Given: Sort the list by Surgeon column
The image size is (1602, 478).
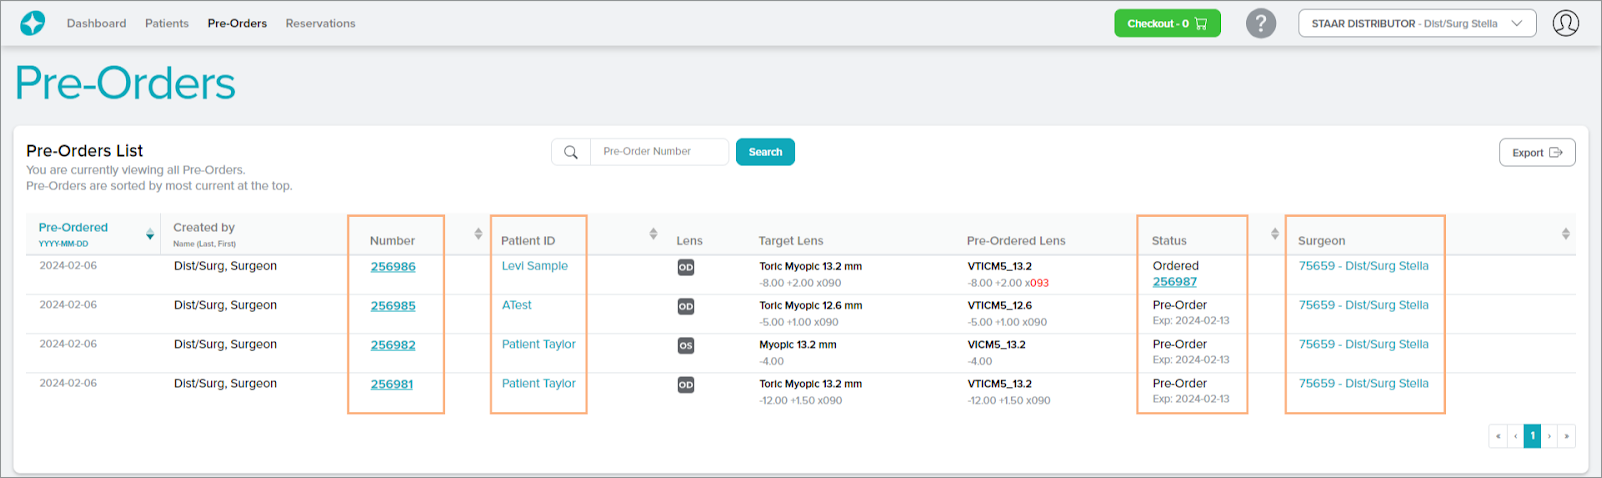Looking at the screenshot, I should (x=1565, y=234).
